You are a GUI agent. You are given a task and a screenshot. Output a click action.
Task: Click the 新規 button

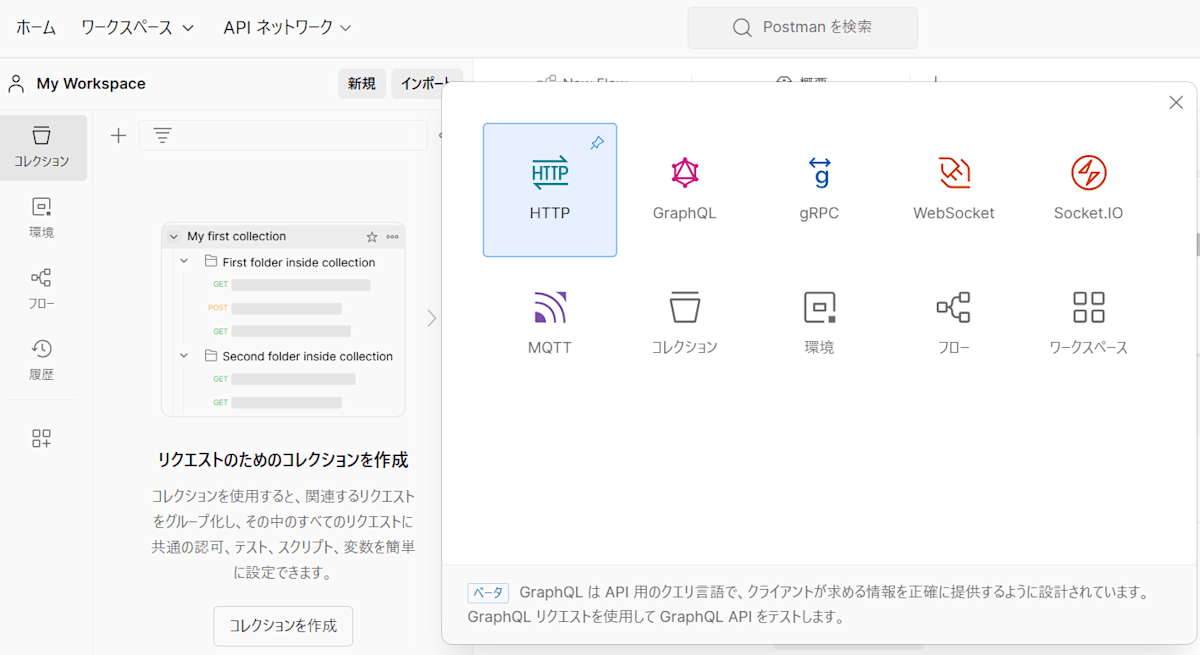(362, 84)
